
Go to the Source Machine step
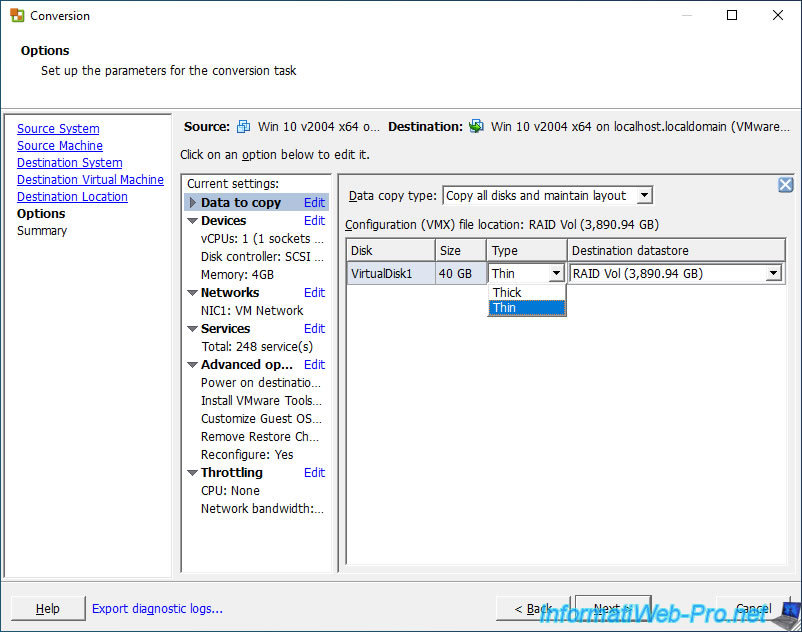point(60,146)
